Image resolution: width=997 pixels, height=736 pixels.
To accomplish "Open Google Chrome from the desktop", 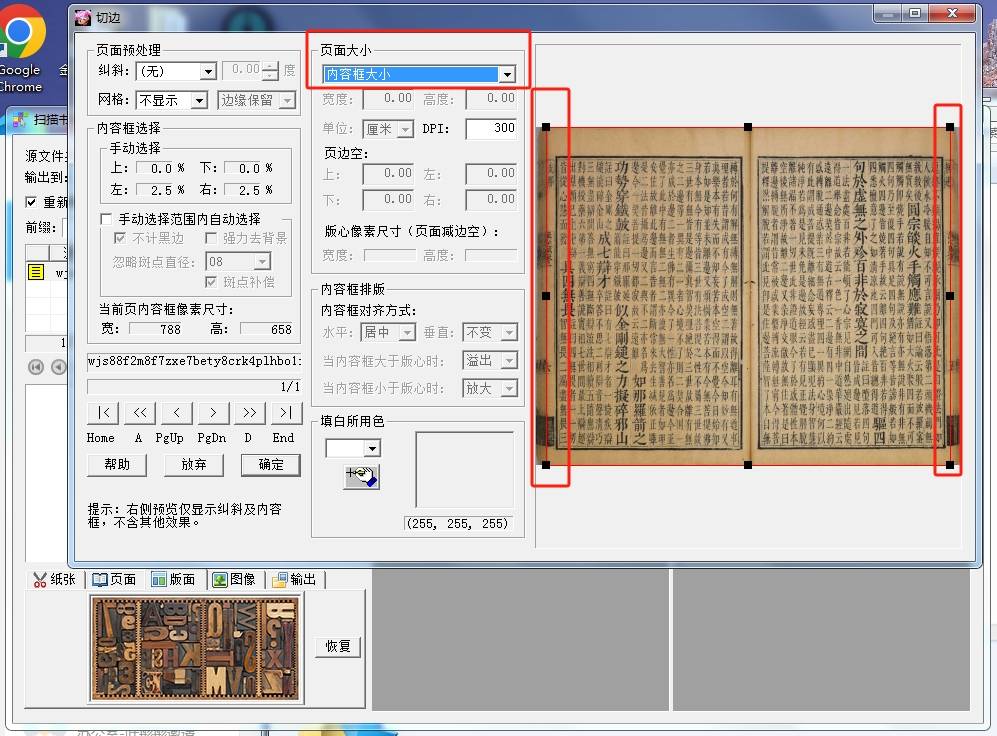I will coord(19,47).
